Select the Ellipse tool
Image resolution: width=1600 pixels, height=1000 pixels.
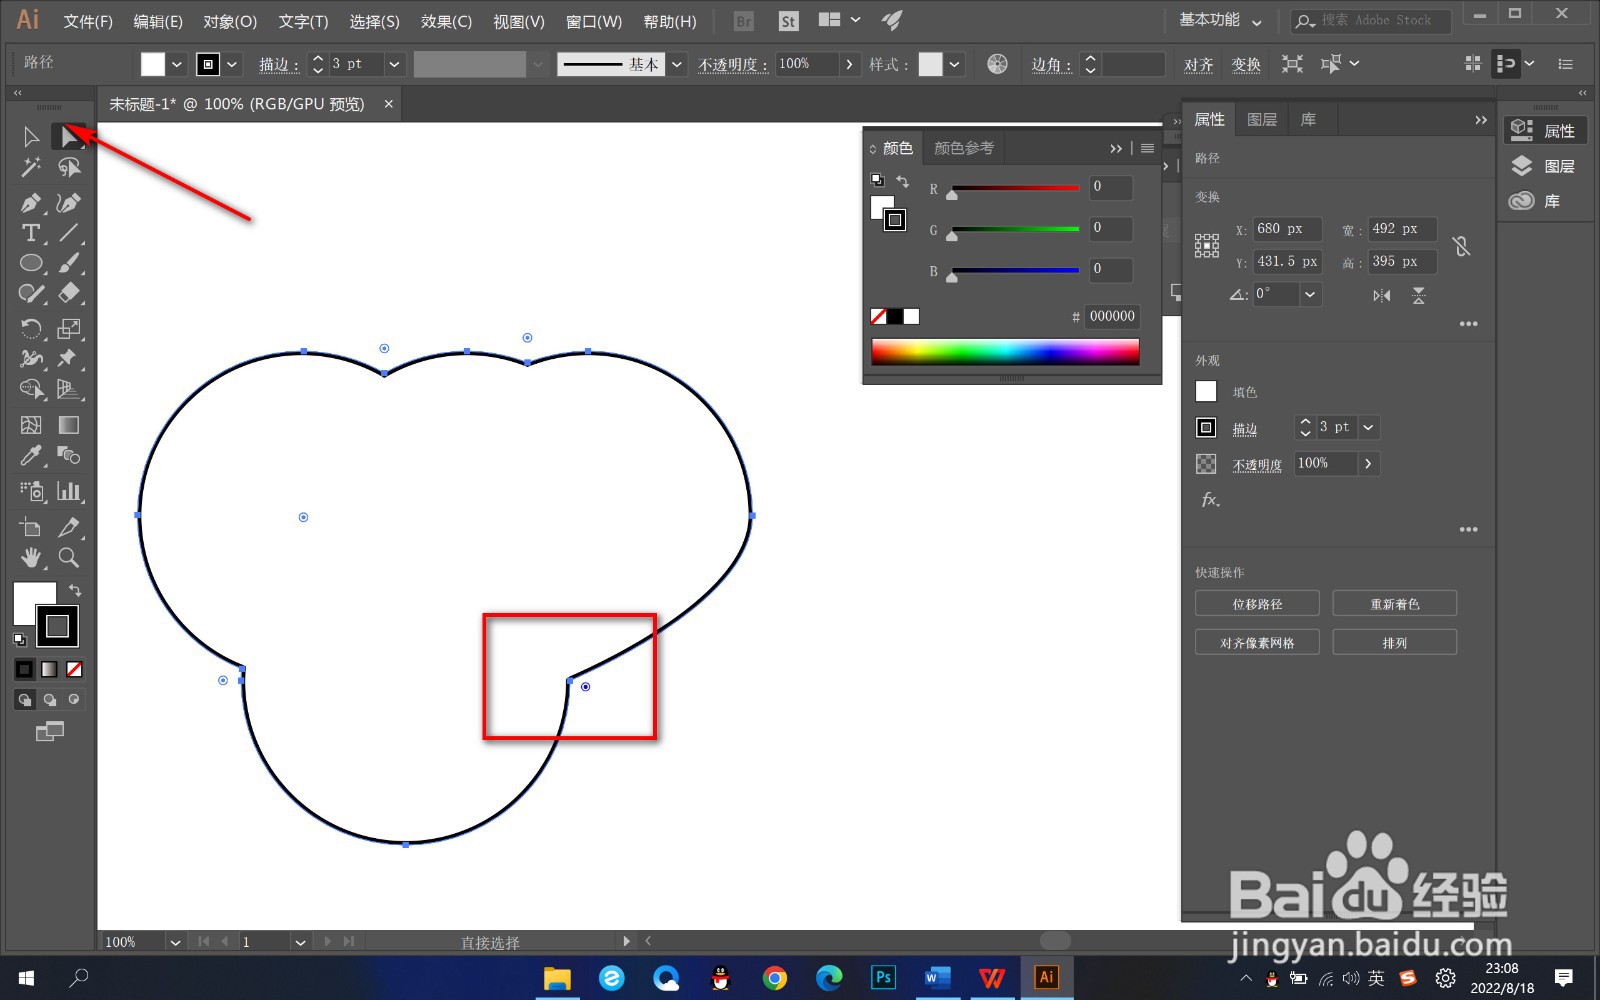tap(31, 263)
